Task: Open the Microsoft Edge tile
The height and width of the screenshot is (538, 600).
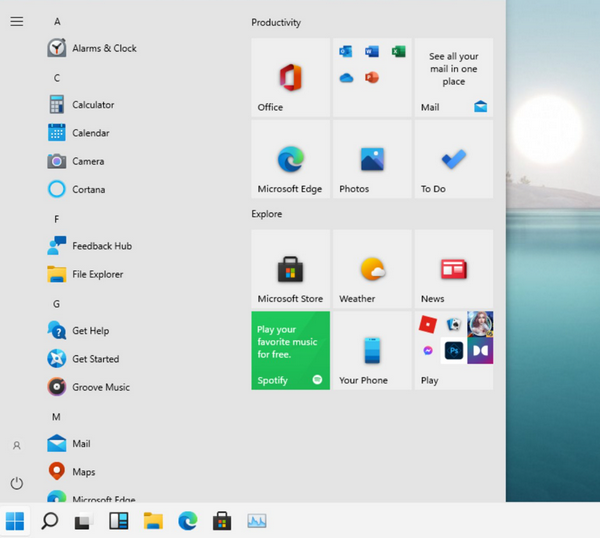Action: pyautogui.click(x=290, y=159)
